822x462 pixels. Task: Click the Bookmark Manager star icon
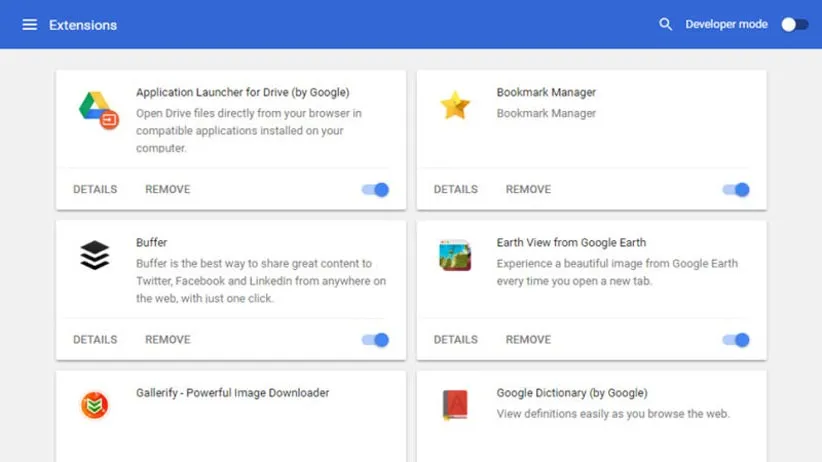pos(455,105)
